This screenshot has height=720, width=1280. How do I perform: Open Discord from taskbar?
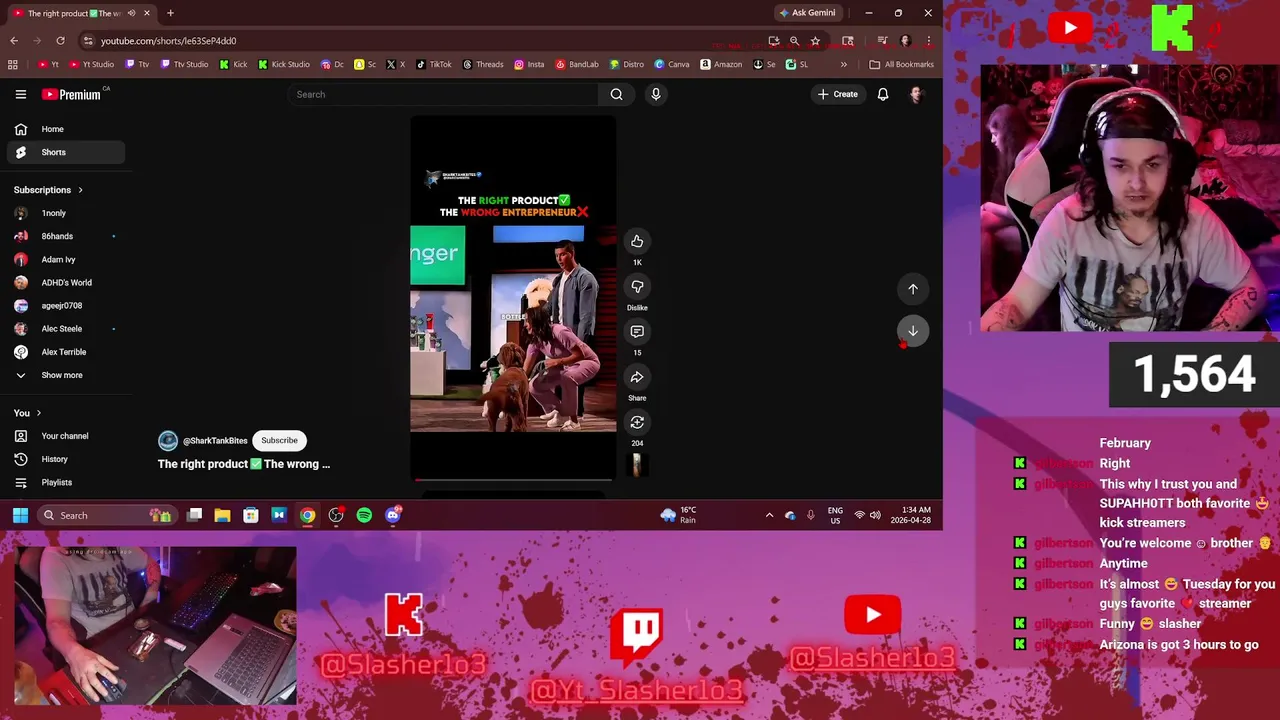tap(393, 515)
